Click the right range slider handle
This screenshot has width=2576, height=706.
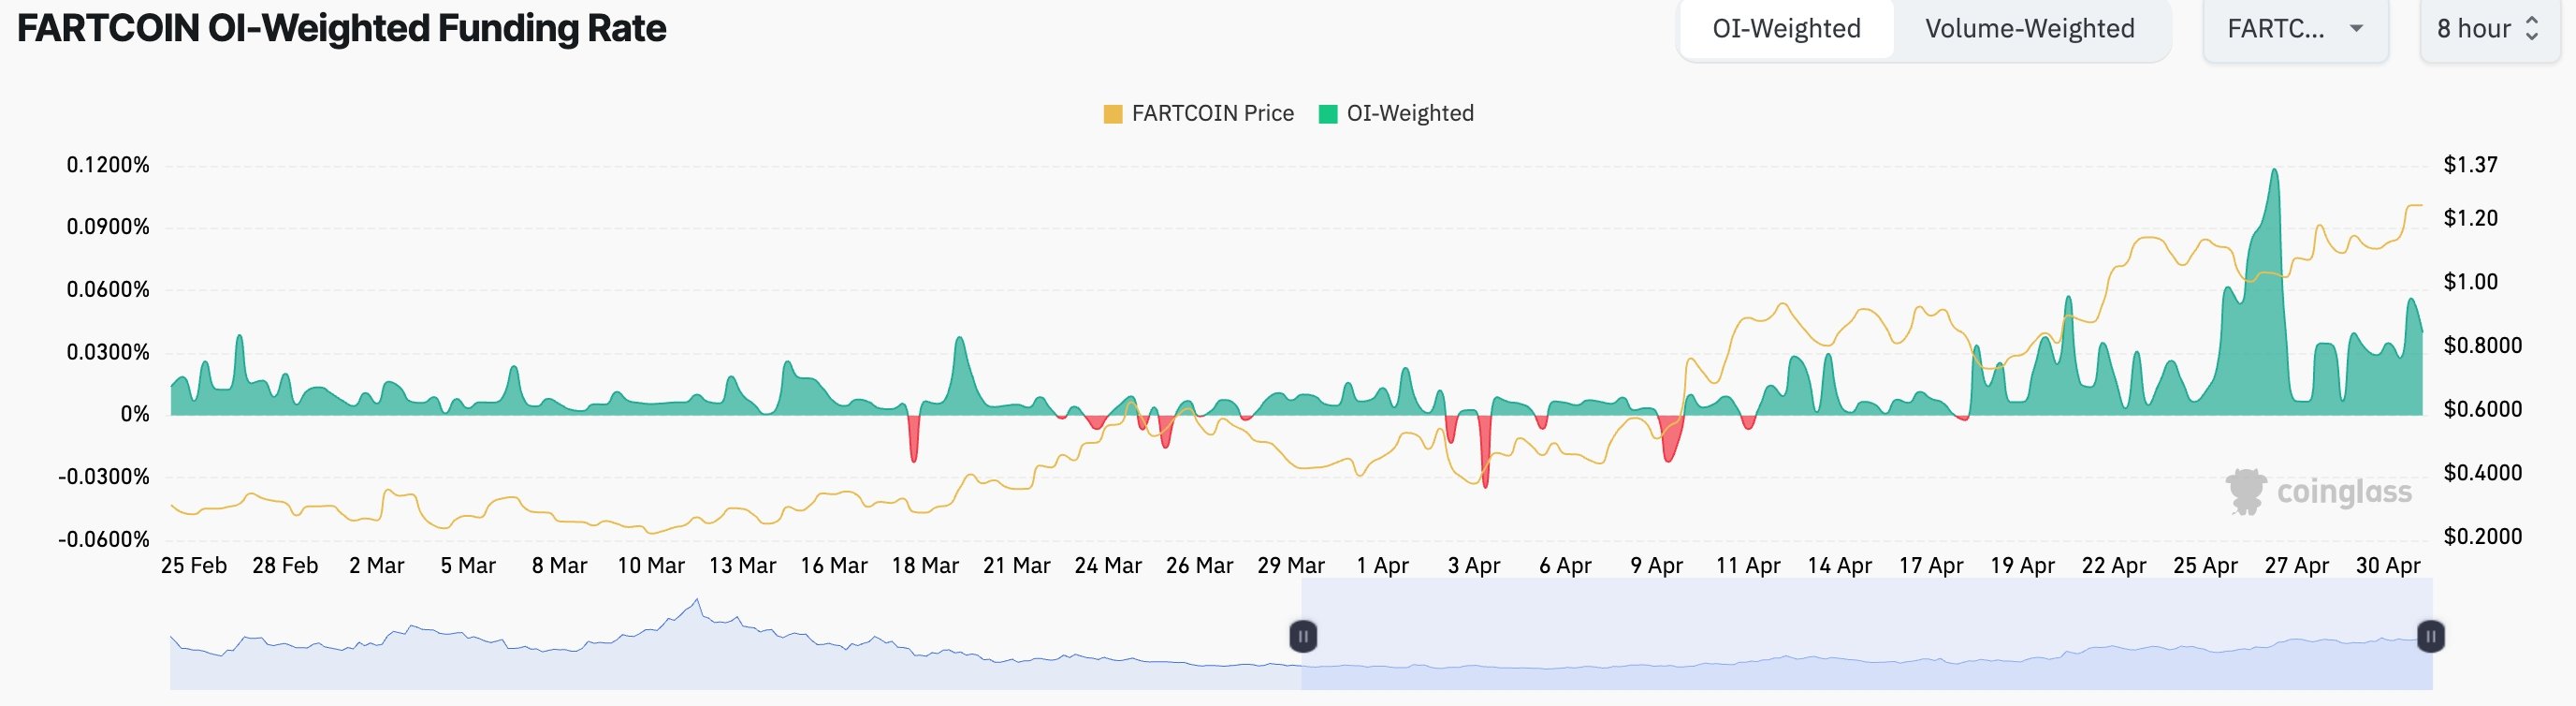click(x=2431, y=636)
